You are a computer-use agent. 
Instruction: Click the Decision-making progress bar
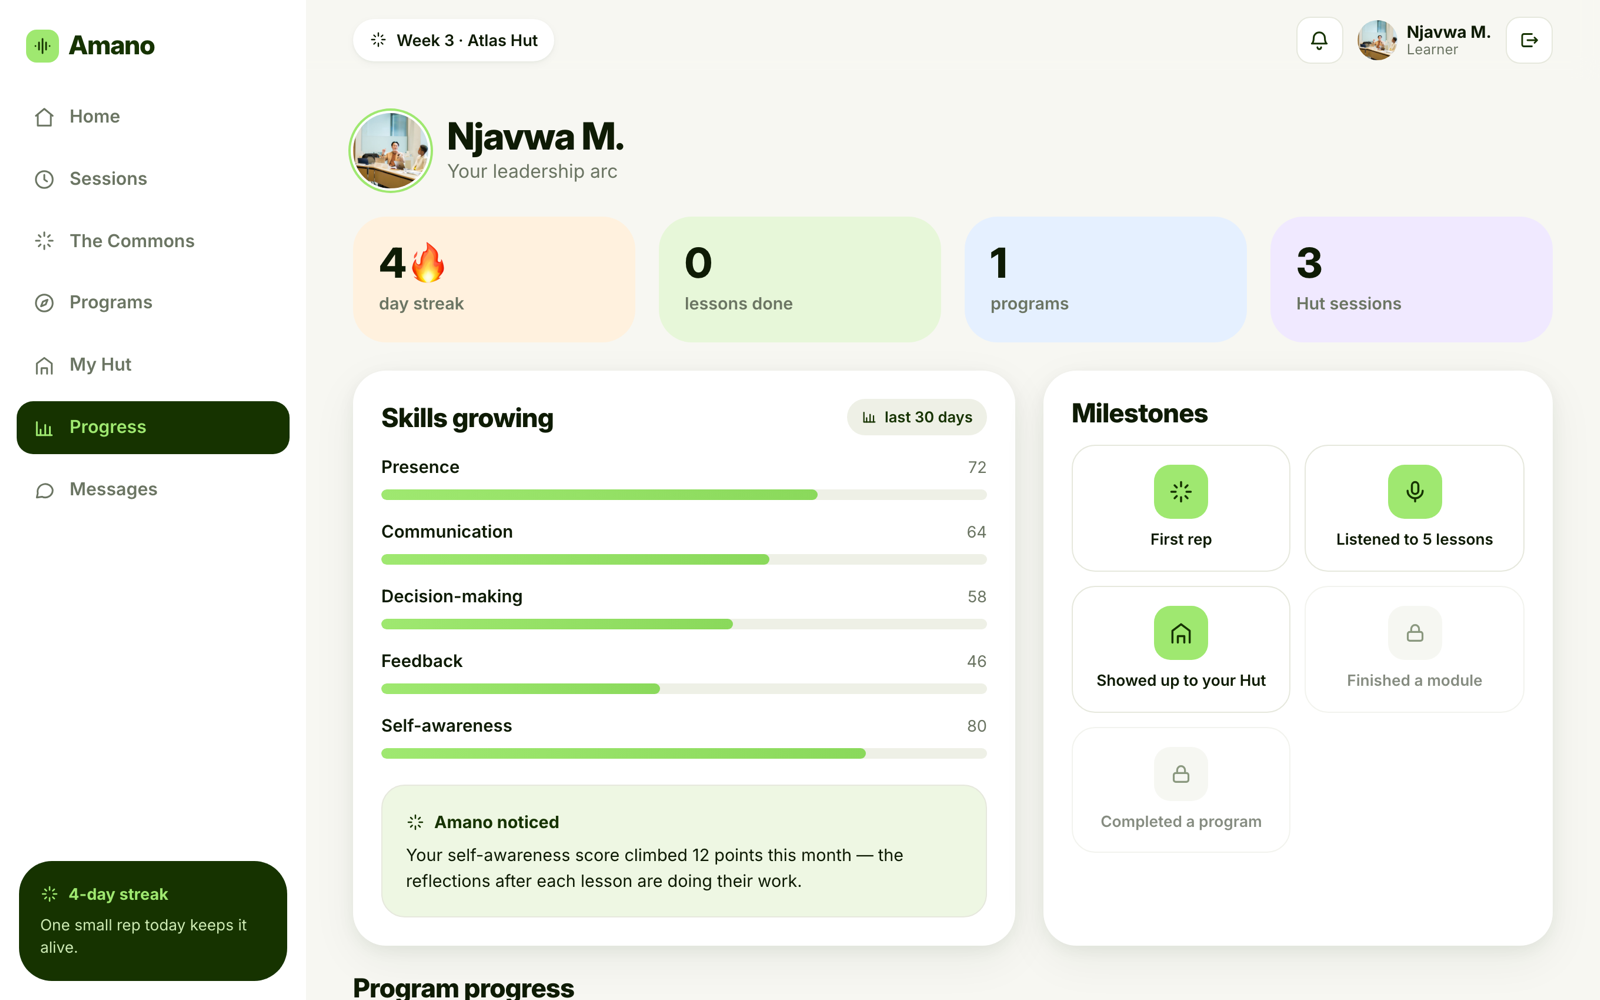coord(684,624)
